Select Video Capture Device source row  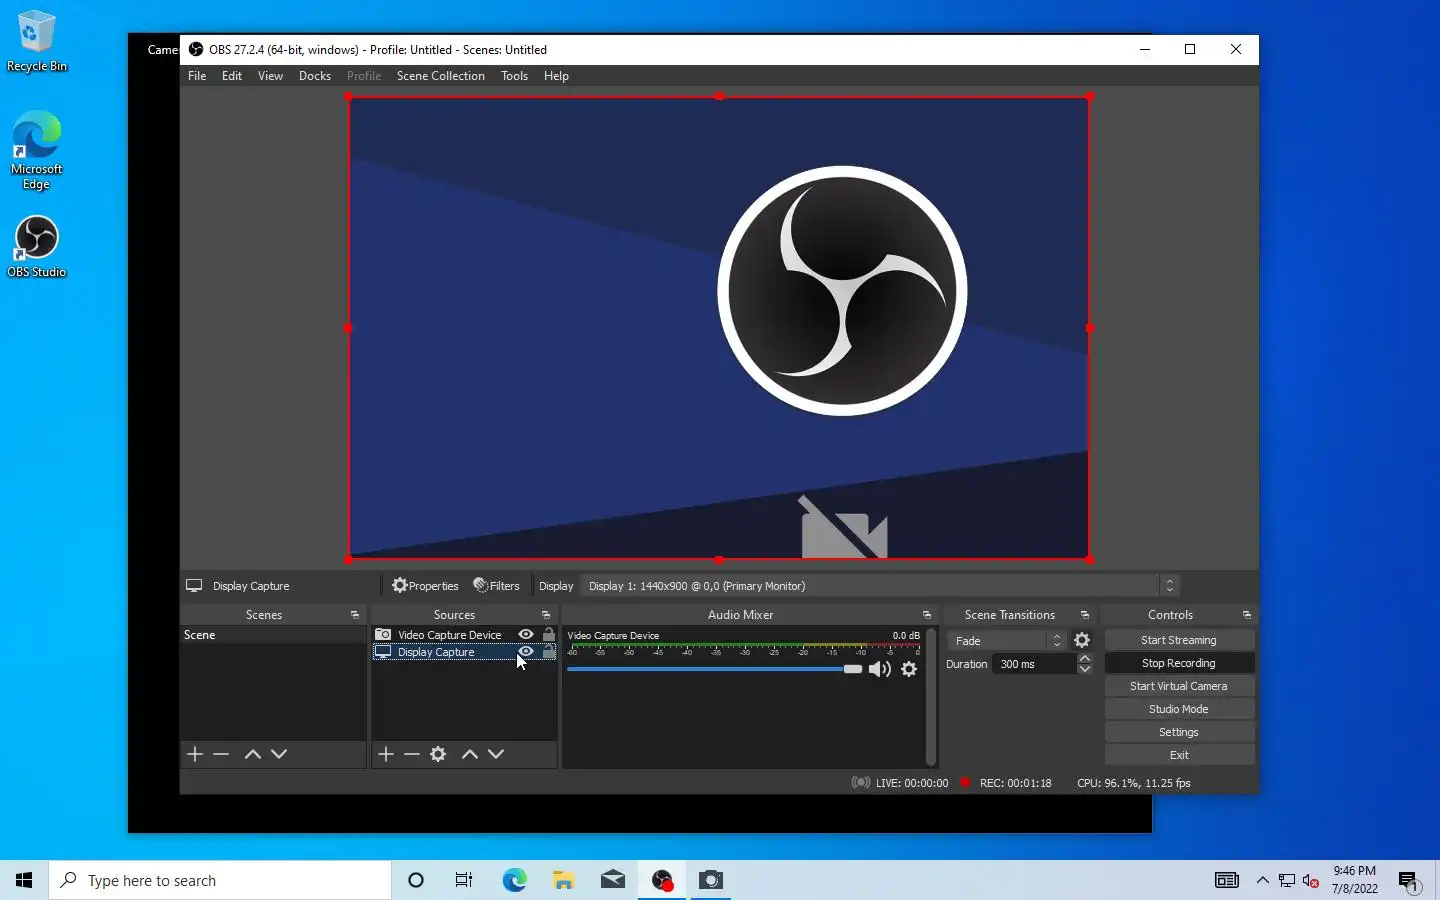pos(464,634)
